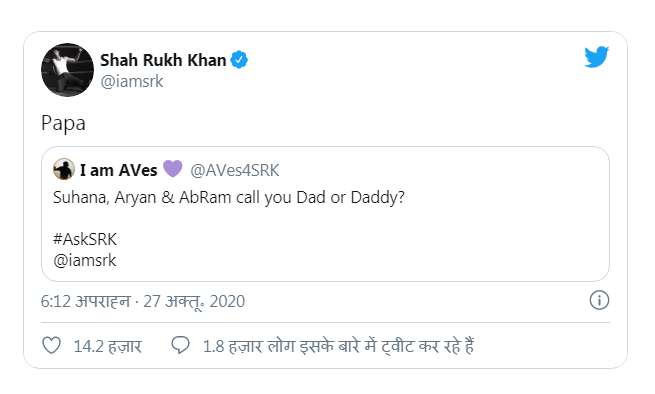The width and height of the screenshot is (655, 394).
Task: Click the reply speech bubble icon
Action: (180, 346)
